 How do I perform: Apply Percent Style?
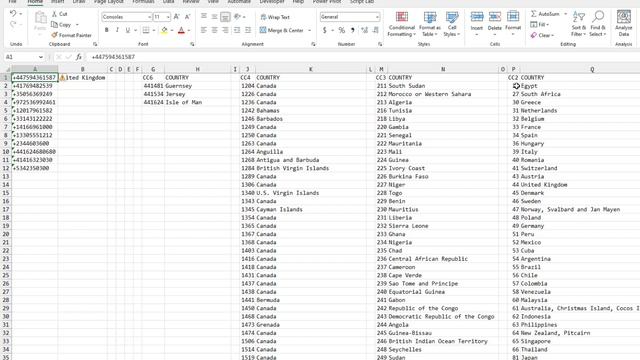click(342, 30)
